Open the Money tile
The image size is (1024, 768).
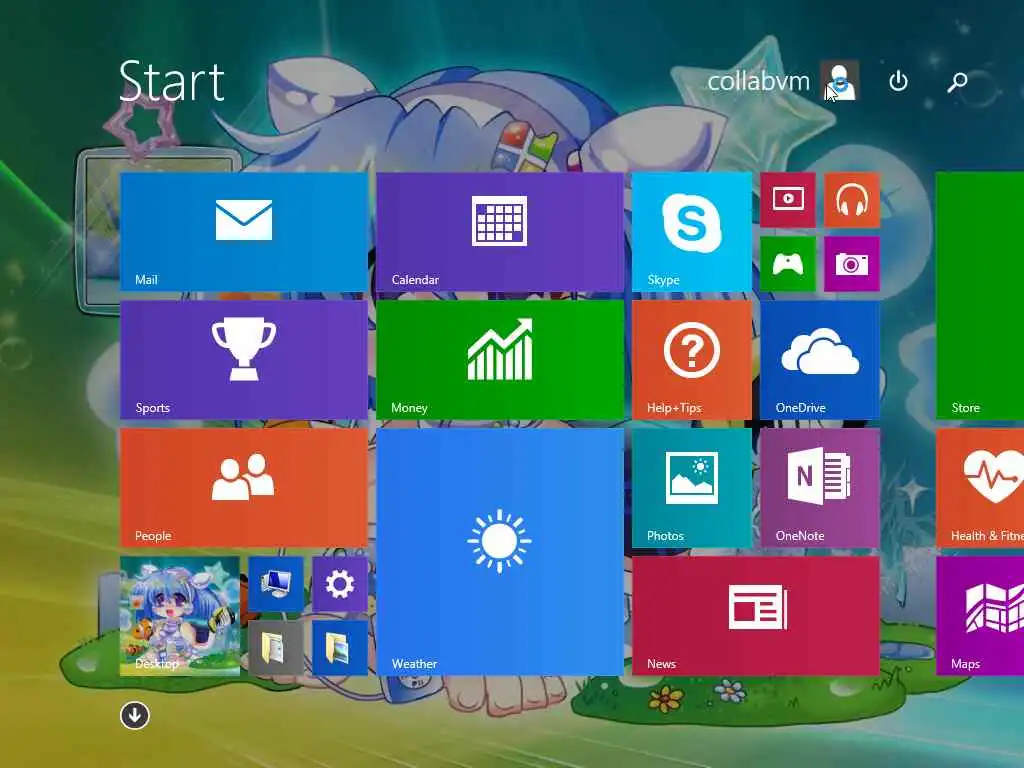point(500,360)
